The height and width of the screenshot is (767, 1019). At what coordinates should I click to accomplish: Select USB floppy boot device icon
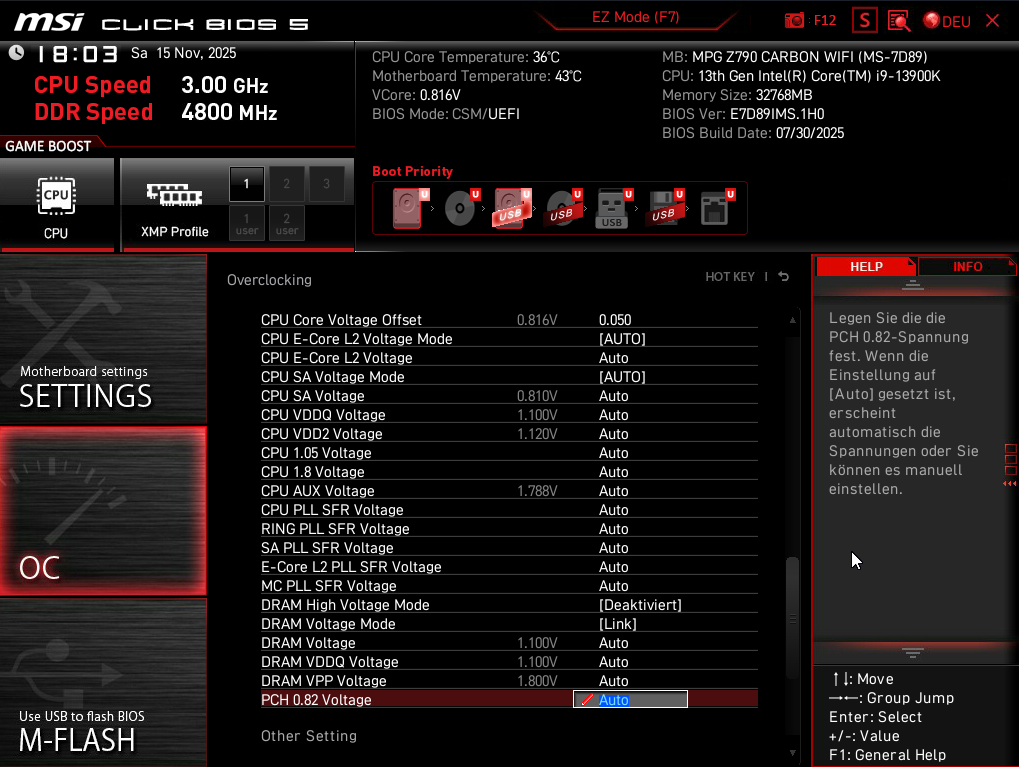coord(664,208)
